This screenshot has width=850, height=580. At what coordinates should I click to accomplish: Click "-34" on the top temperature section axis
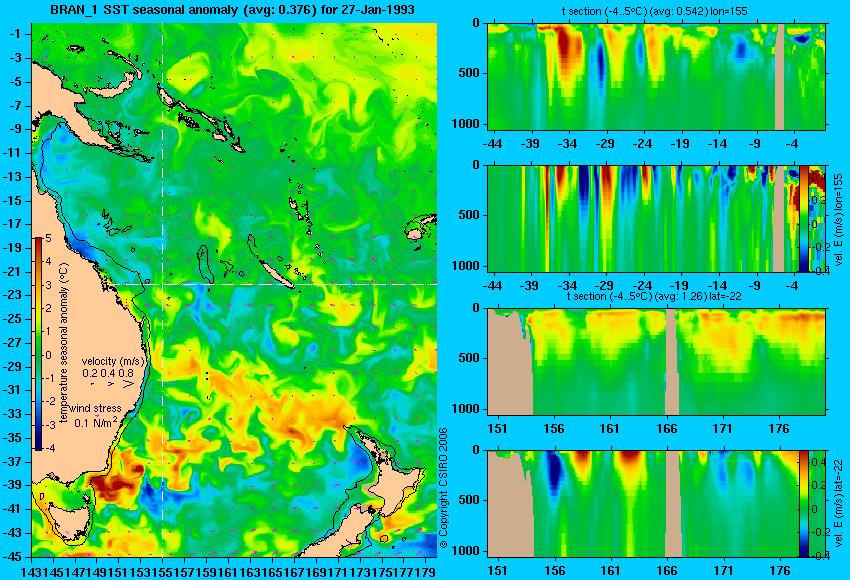pyautogui.click(x=567, y=144)
